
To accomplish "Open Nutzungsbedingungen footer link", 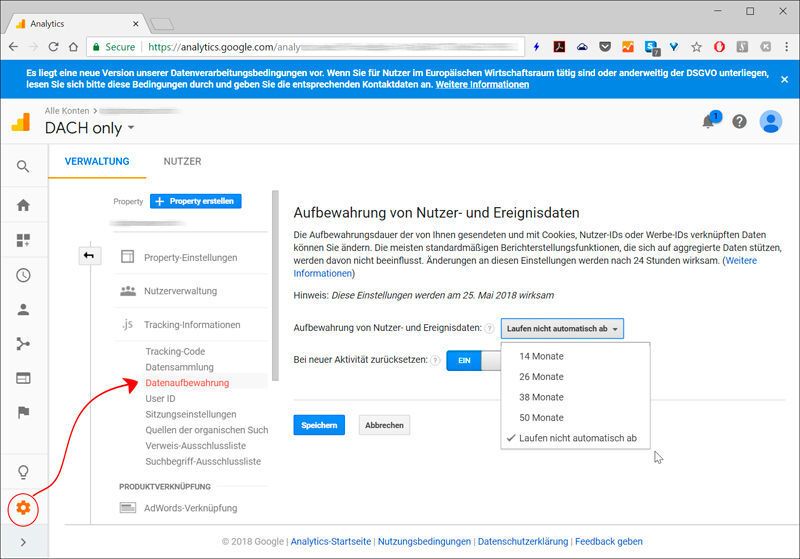I will pos(424,542).
